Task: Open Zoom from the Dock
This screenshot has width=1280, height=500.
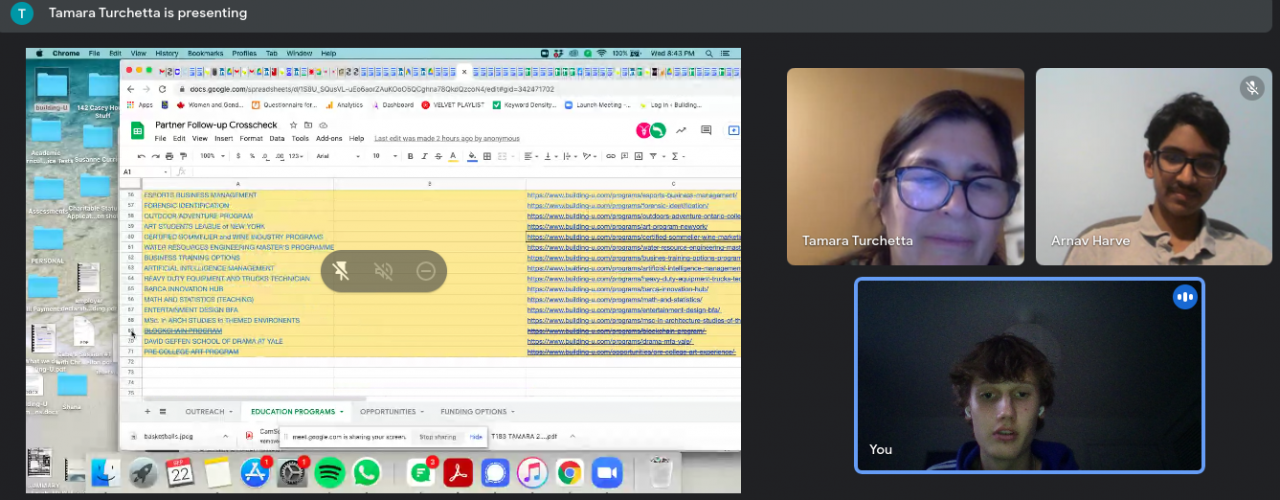Action: point(607,472)
